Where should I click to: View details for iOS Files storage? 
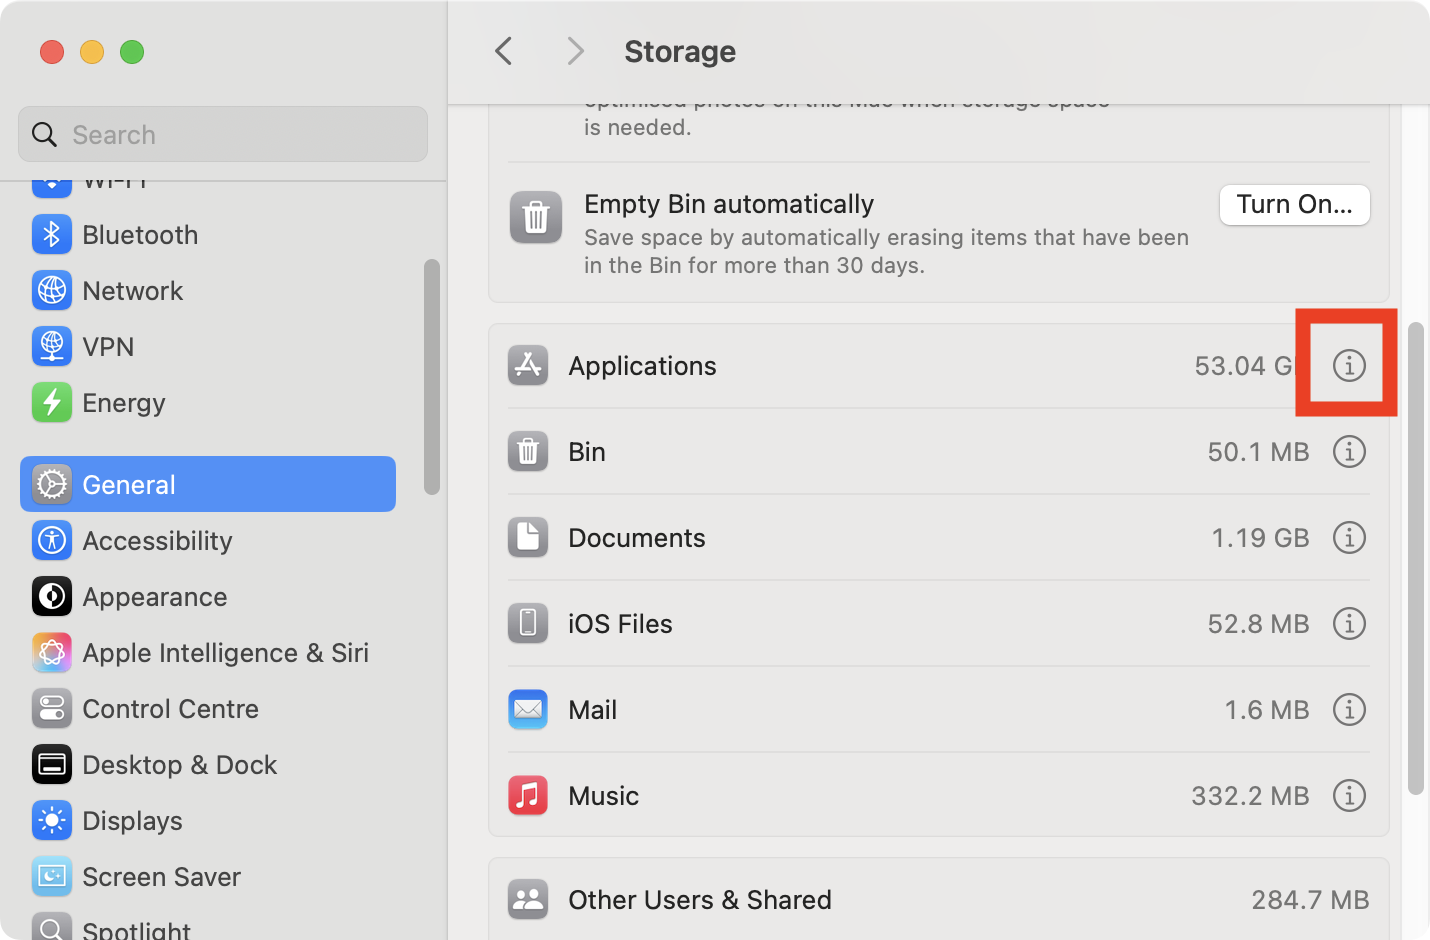[x=1349, y=623]
